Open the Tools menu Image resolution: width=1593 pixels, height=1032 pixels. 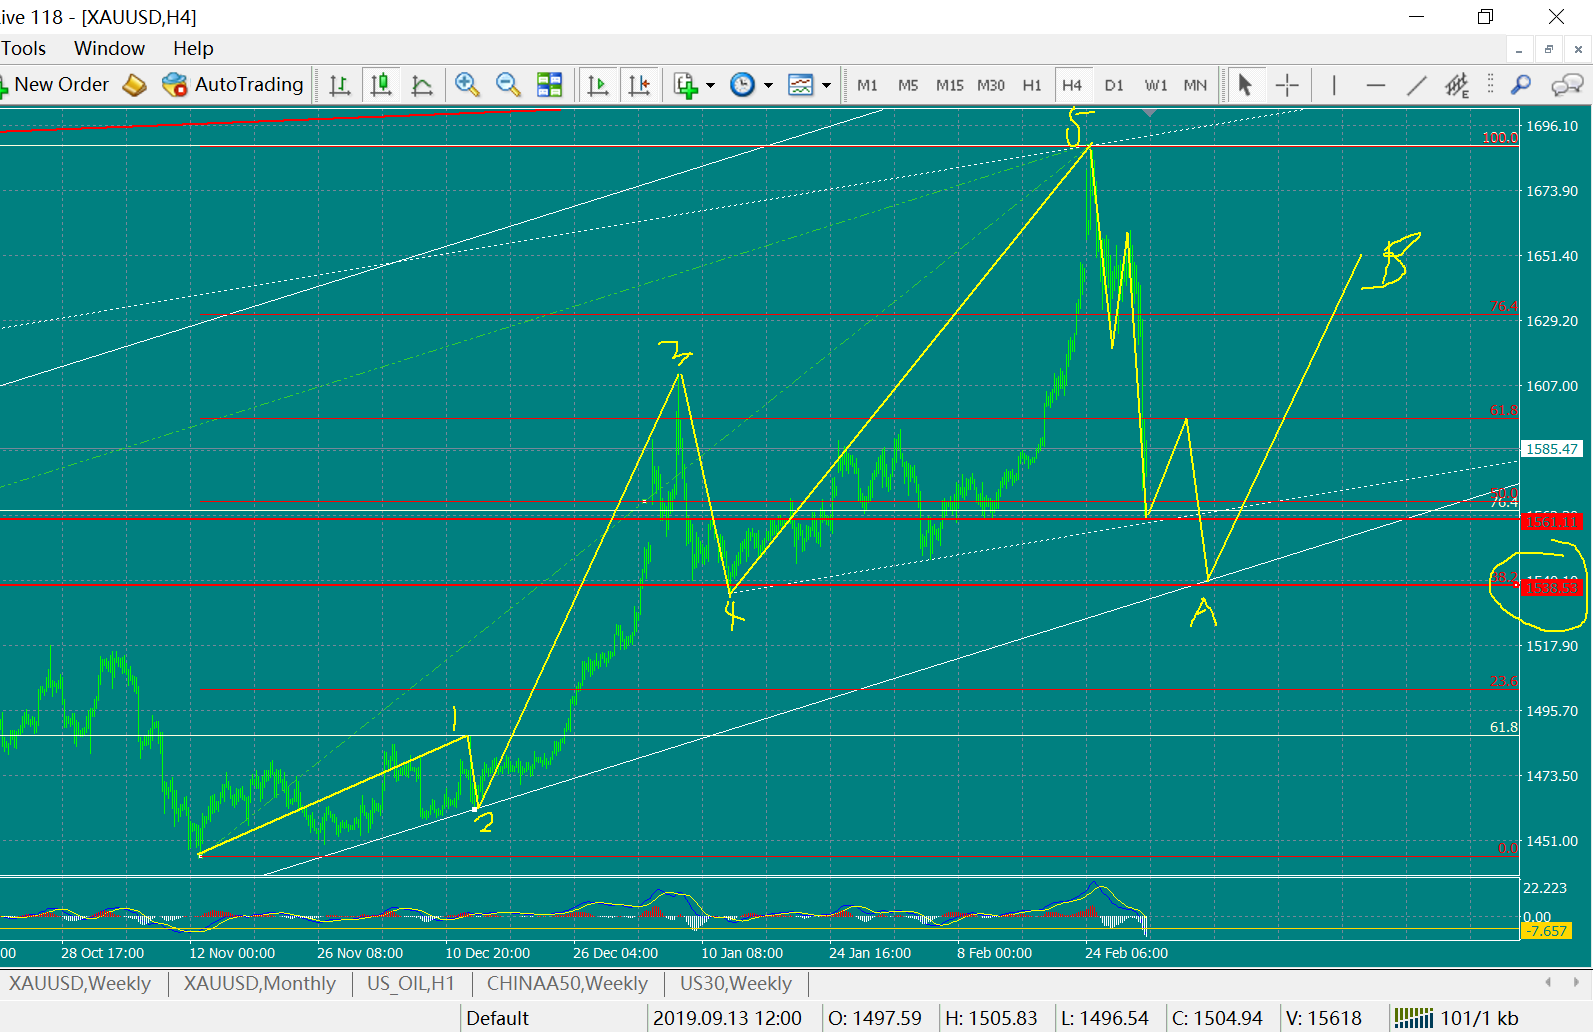23,48
